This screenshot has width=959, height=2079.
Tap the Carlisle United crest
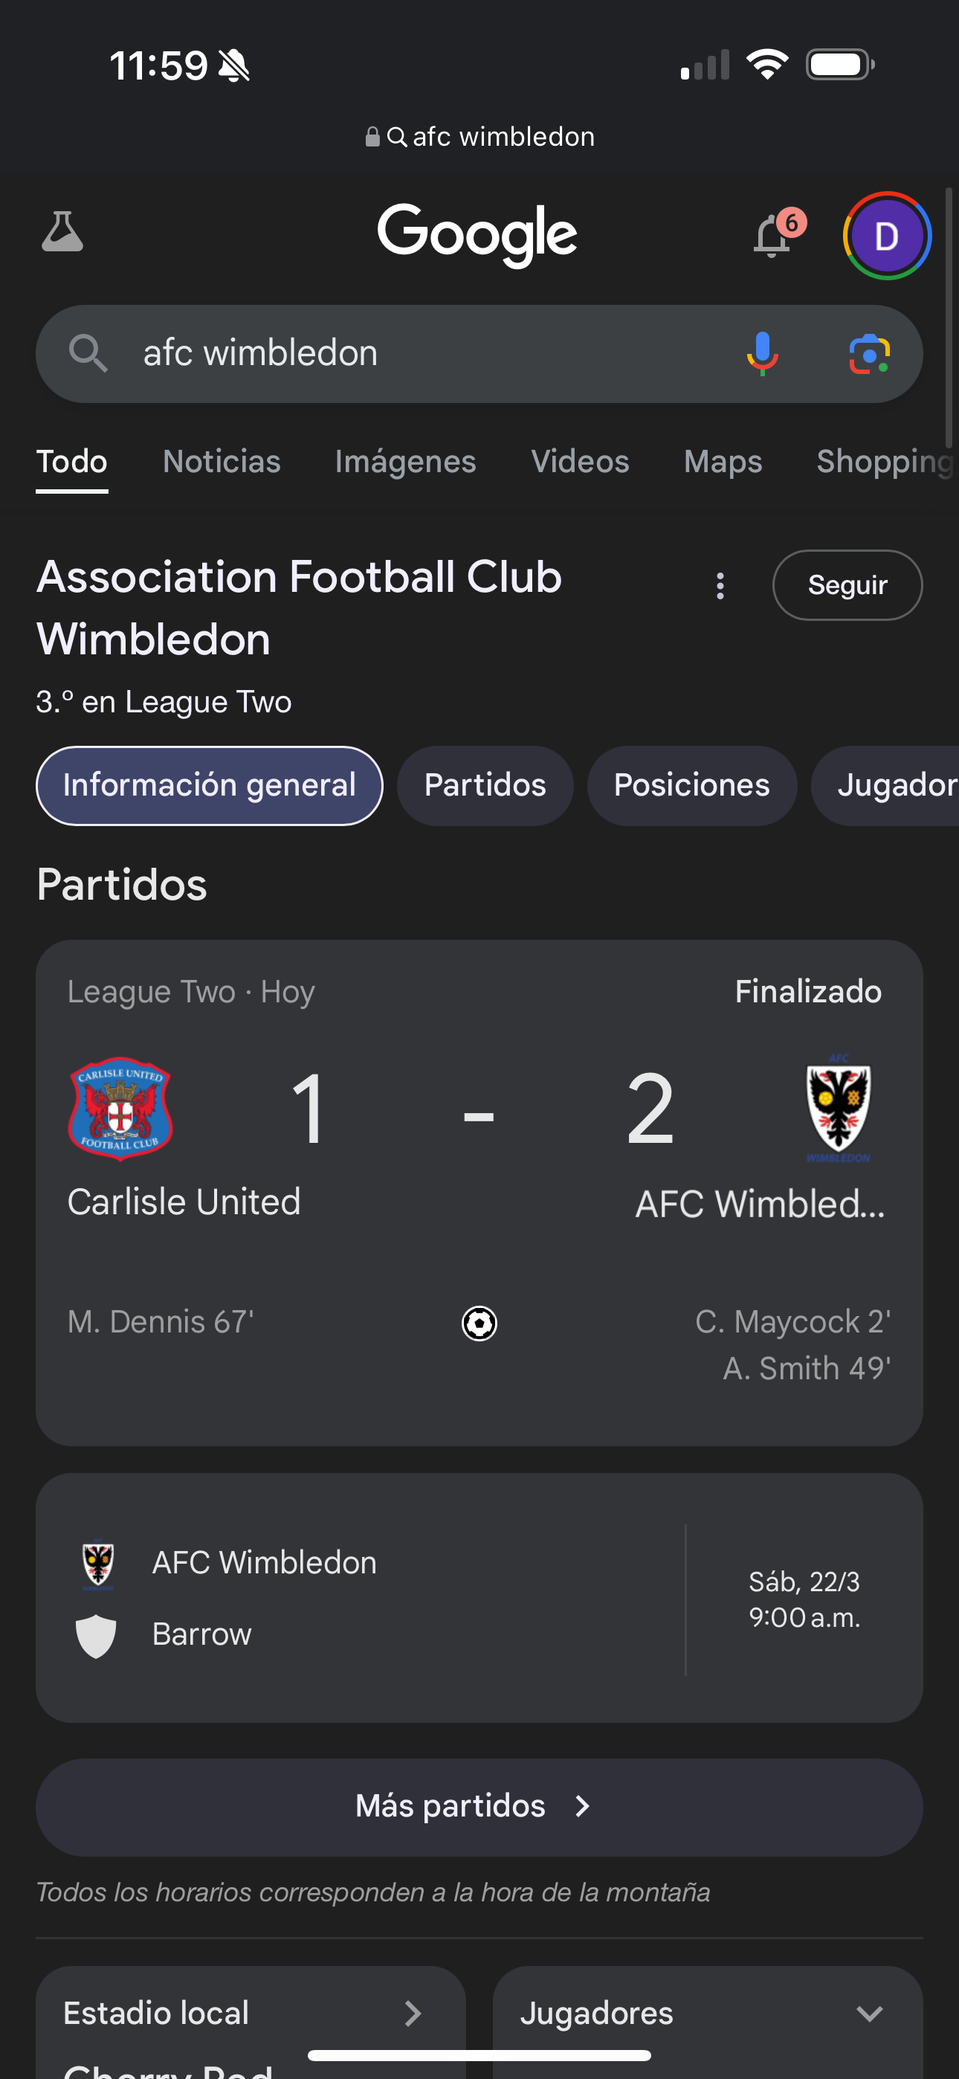click(120, 1108)
